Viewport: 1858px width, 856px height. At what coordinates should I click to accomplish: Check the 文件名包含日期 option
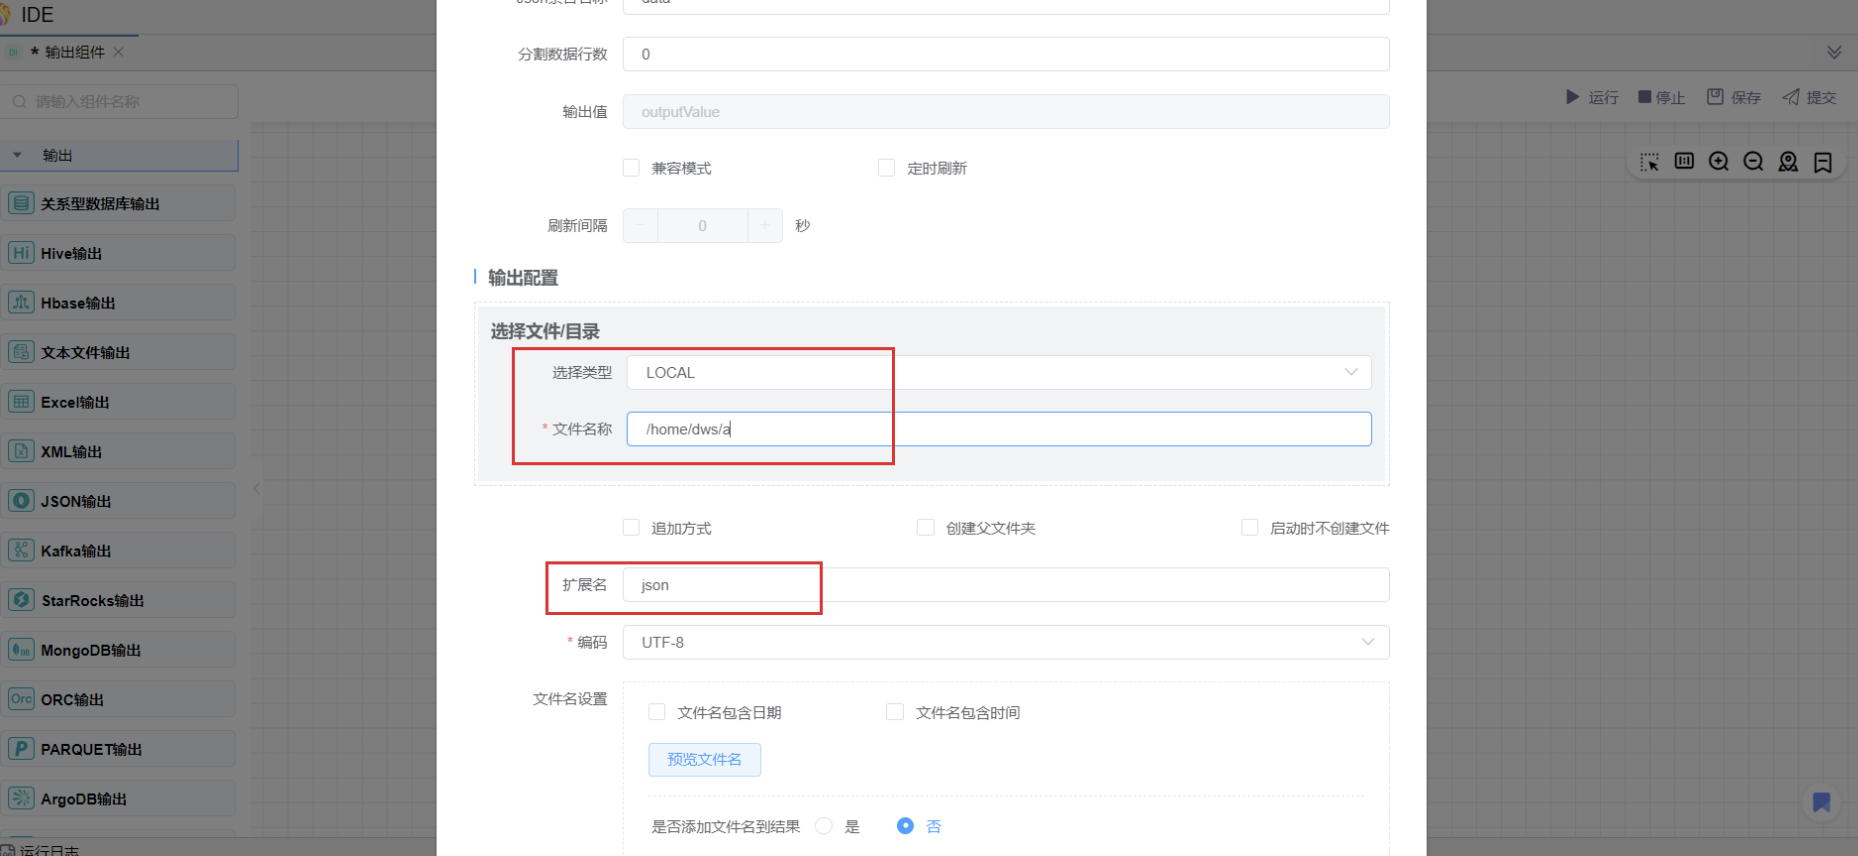[x=657, y=712]
